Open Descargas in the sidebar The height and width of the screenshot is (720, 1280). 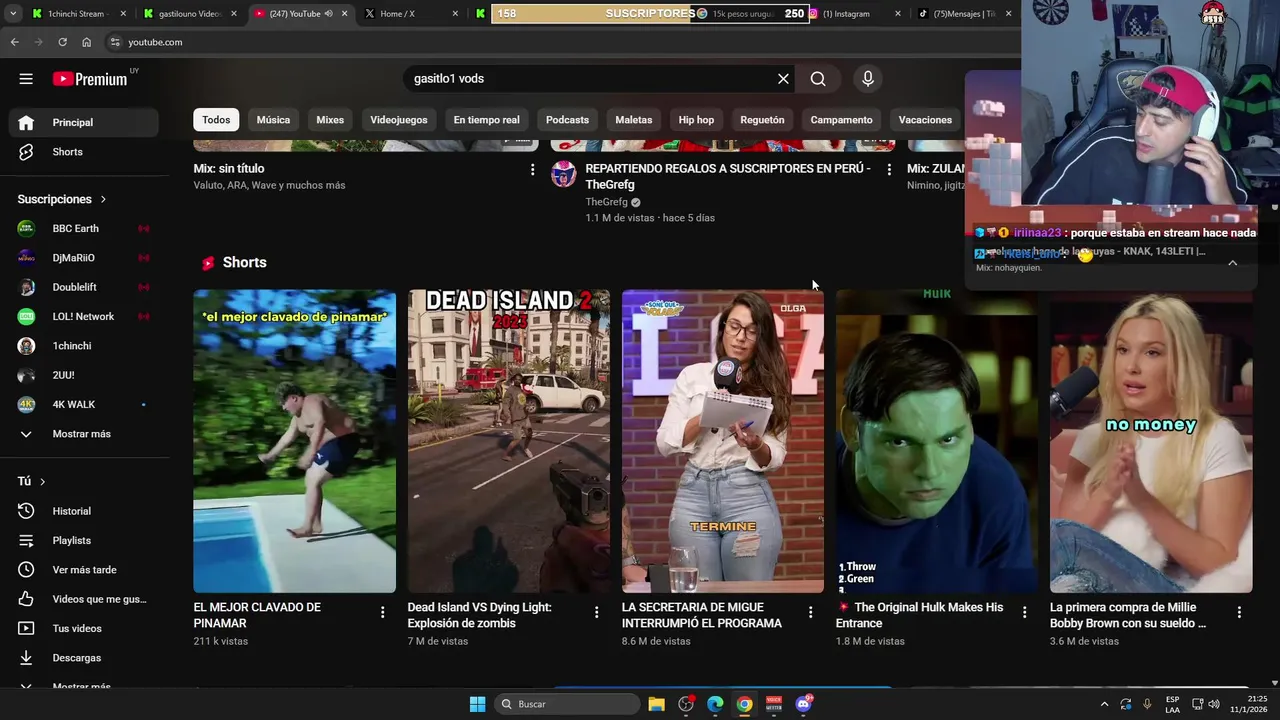click(x=84, y=658)
